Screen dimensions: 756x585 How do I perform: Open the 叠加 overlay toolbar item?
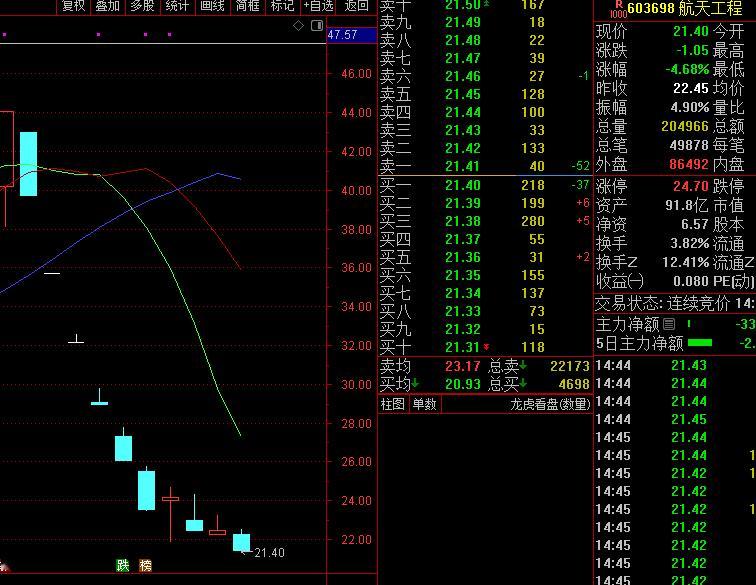(108, 6)
